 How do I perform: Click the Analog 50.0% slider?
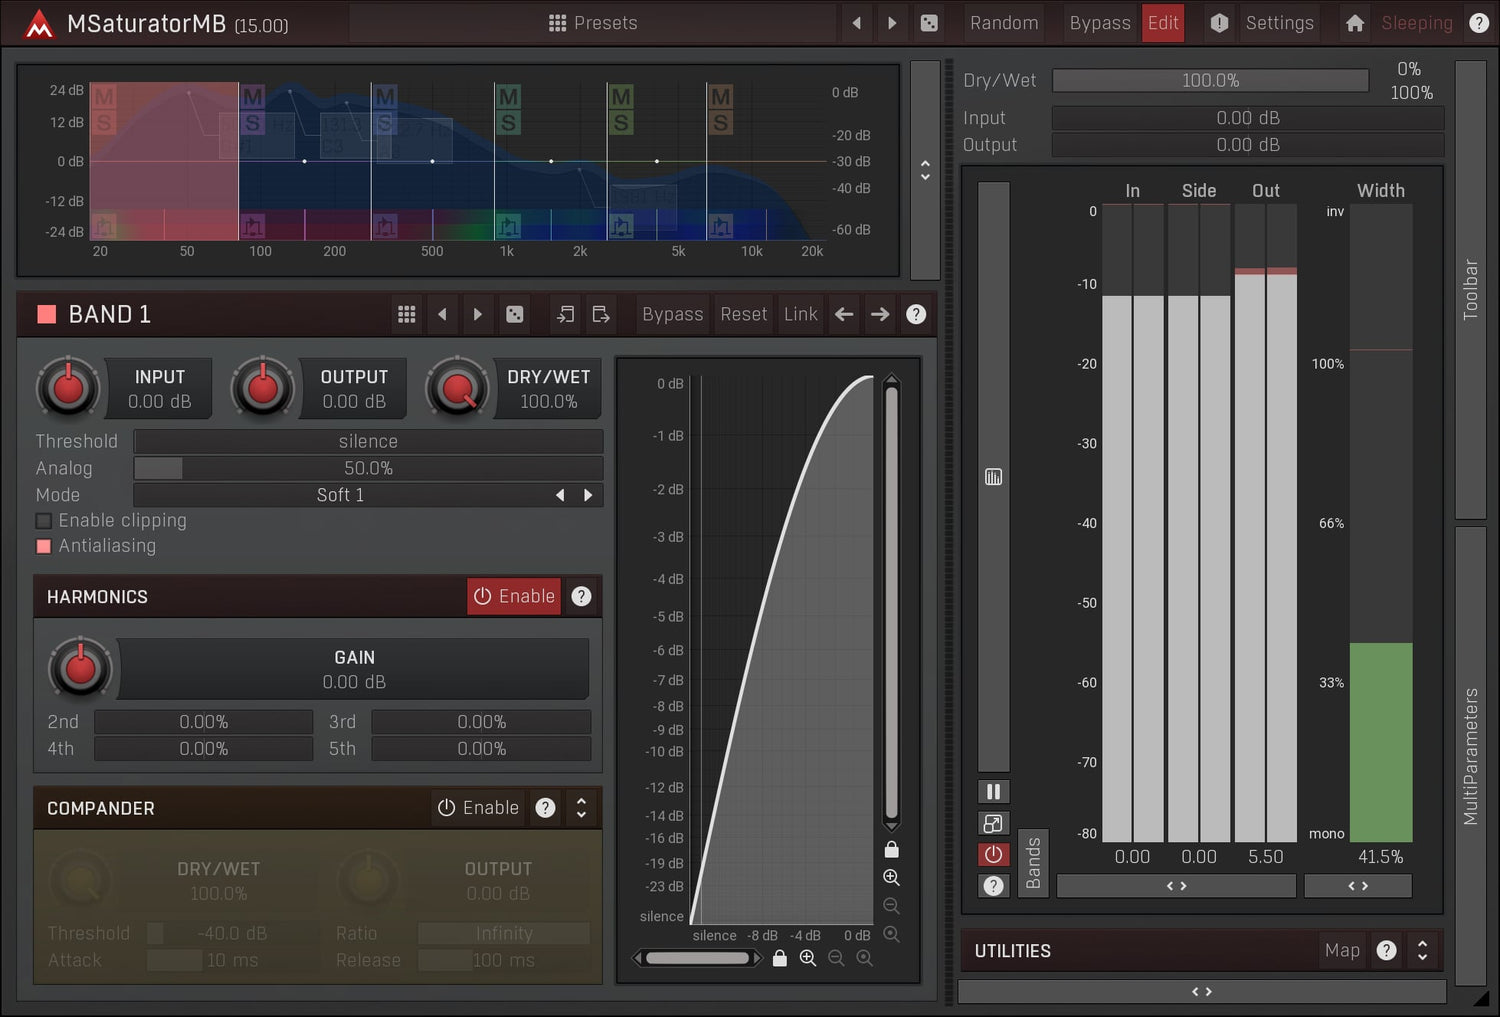click(368, 468)
